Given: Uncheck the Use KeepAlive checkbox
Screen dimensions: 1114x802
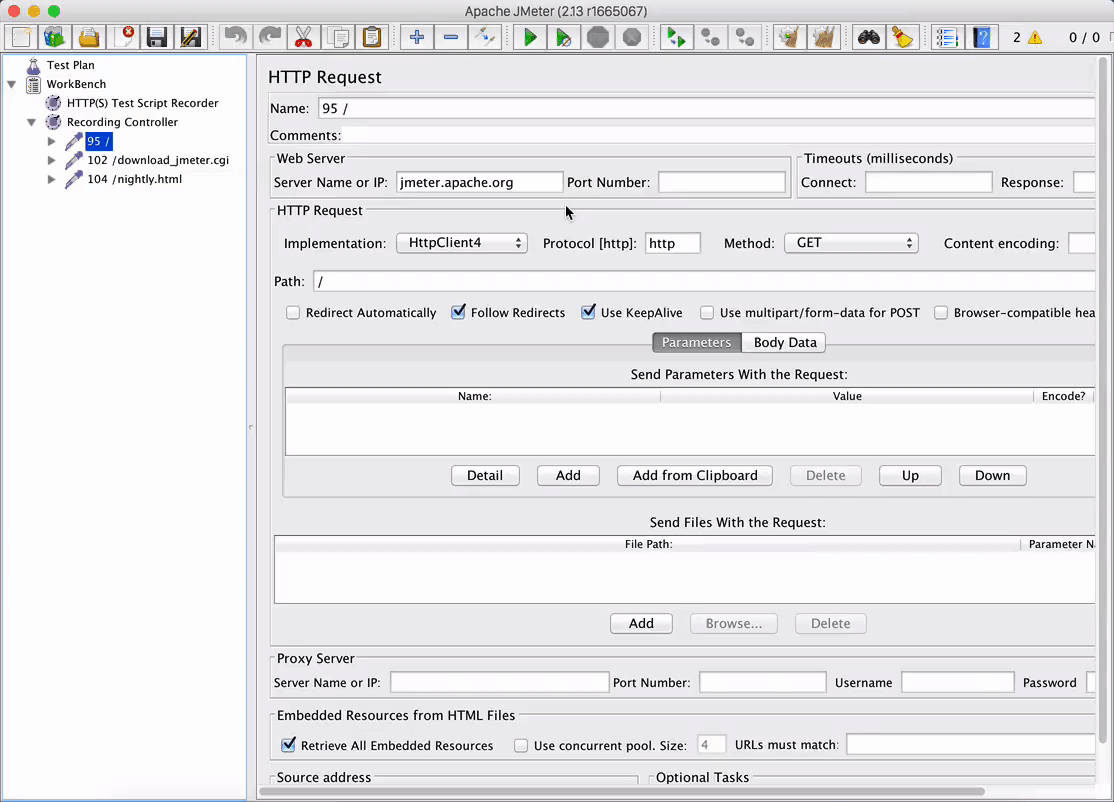Looking at the screenshot, I should pyautogui.click(x=588, y=313).
